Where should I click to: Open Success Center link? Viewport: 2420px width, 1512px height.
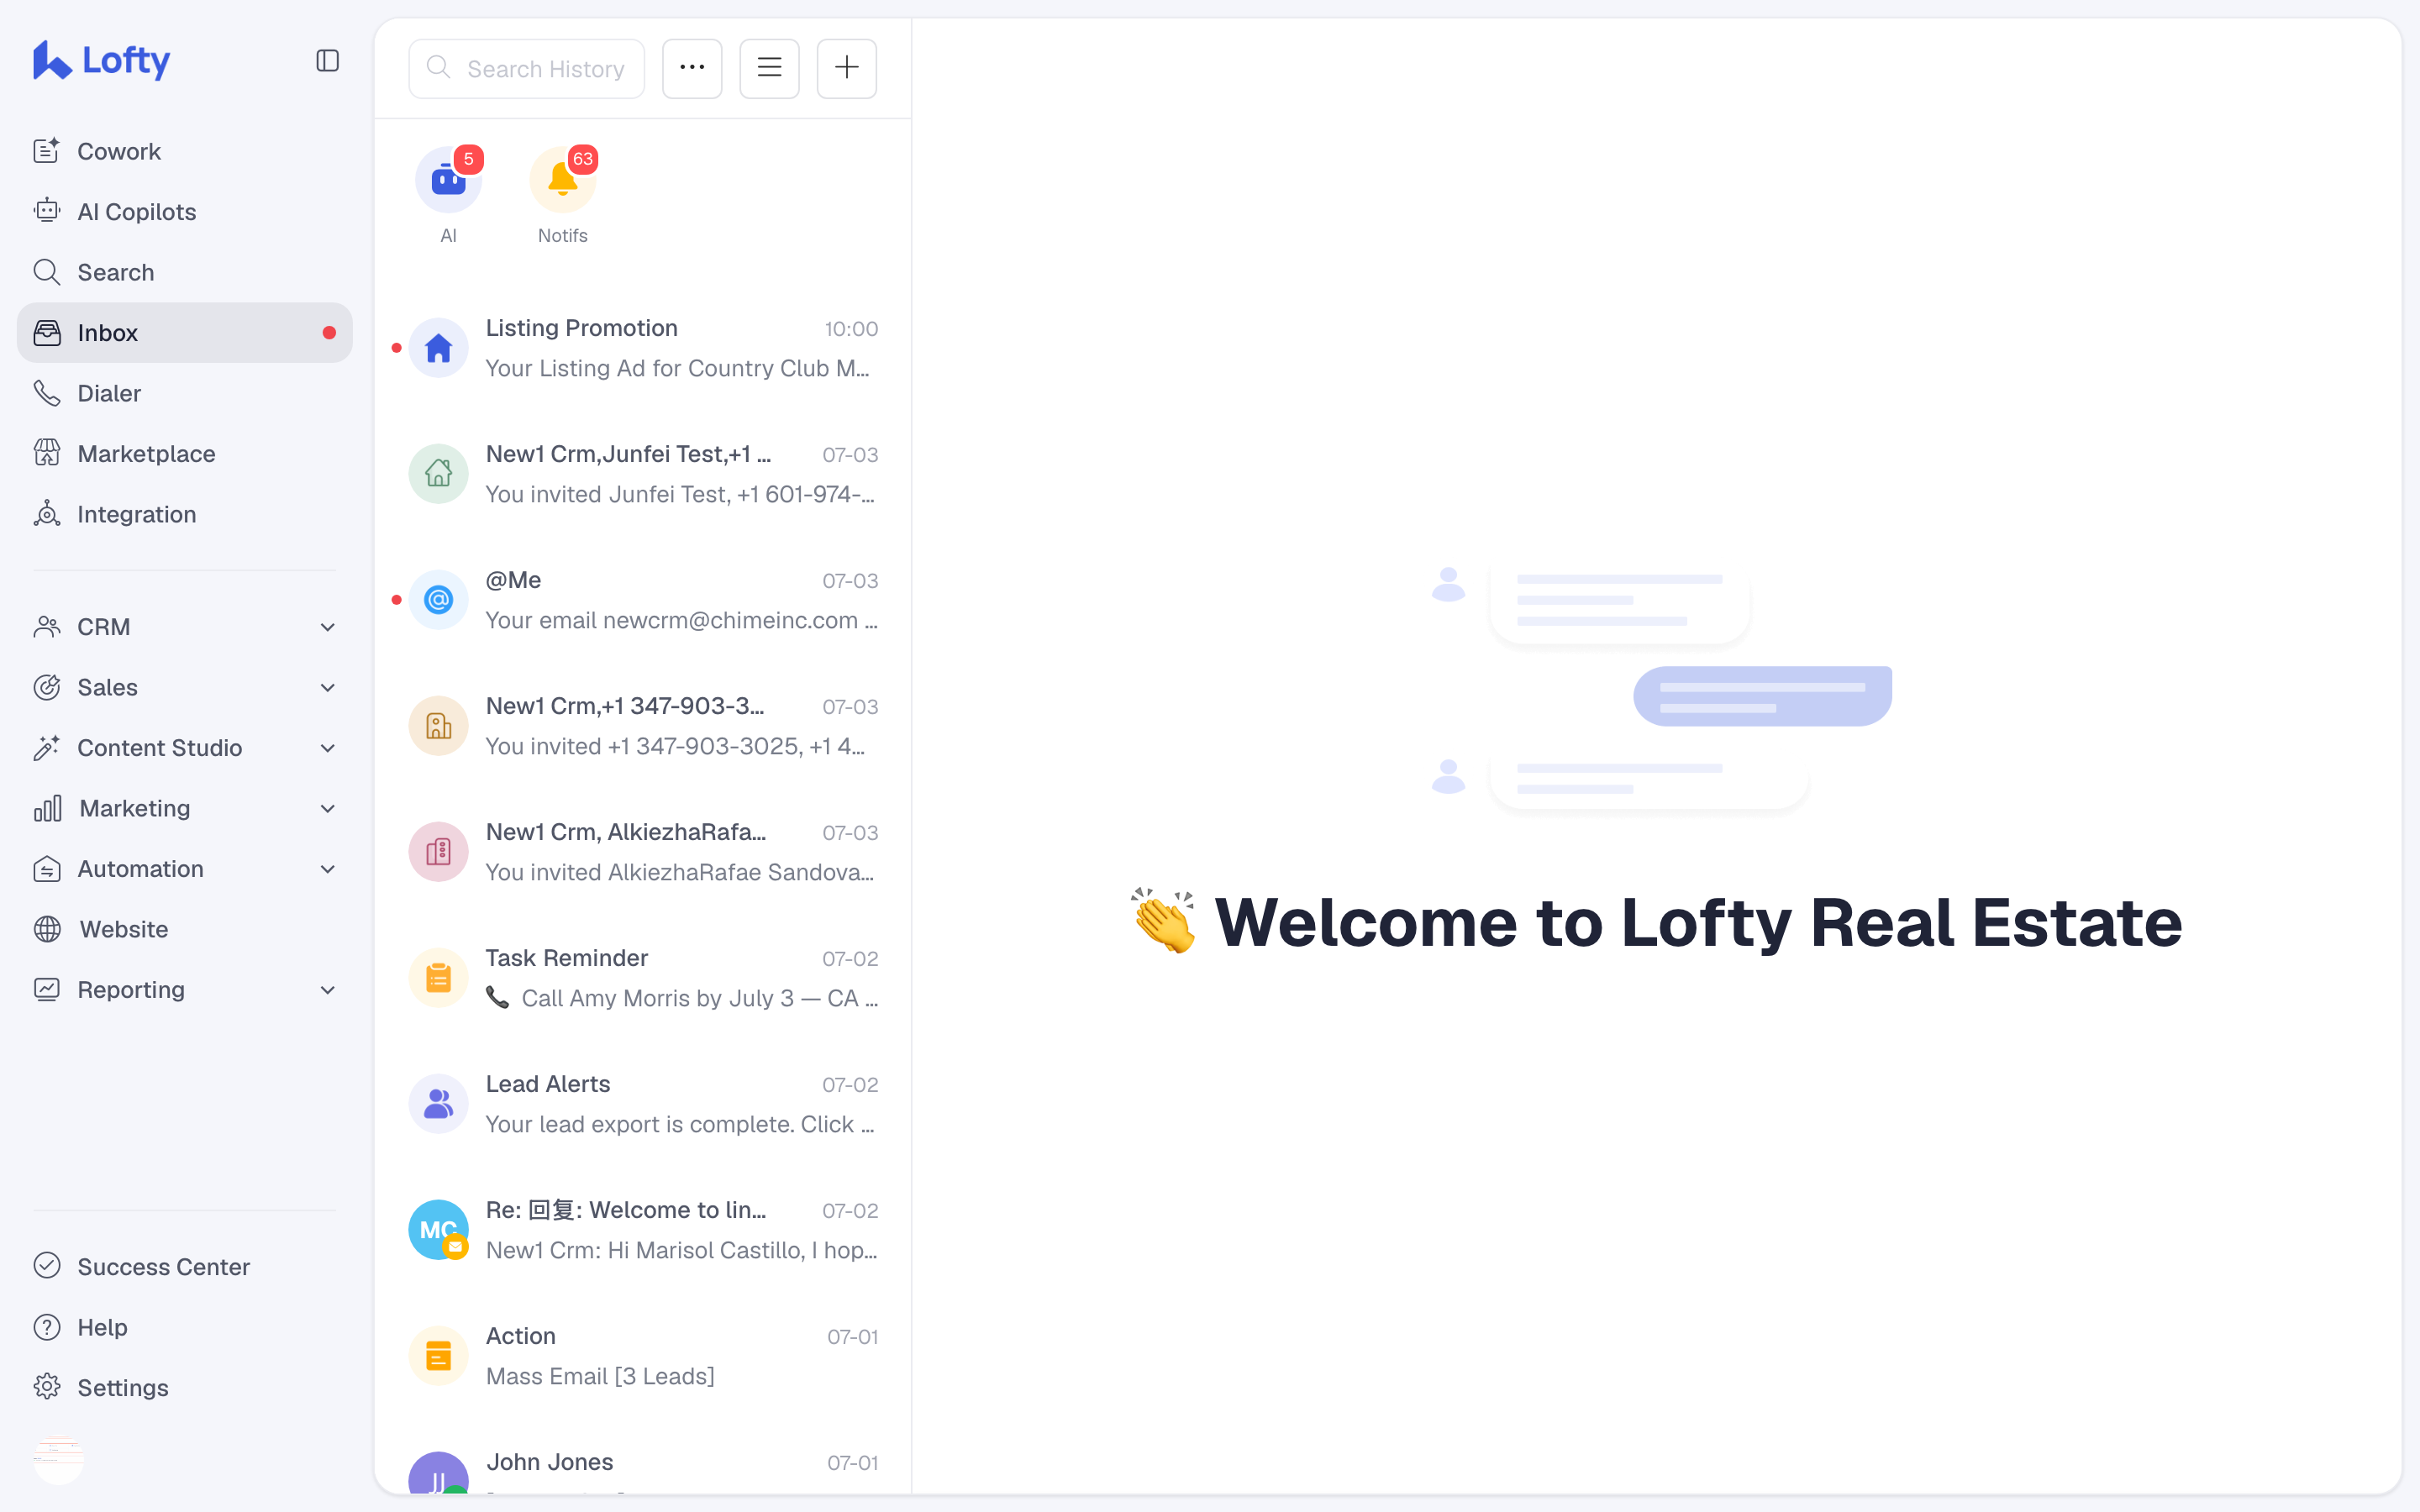(x=185, y=1267)
